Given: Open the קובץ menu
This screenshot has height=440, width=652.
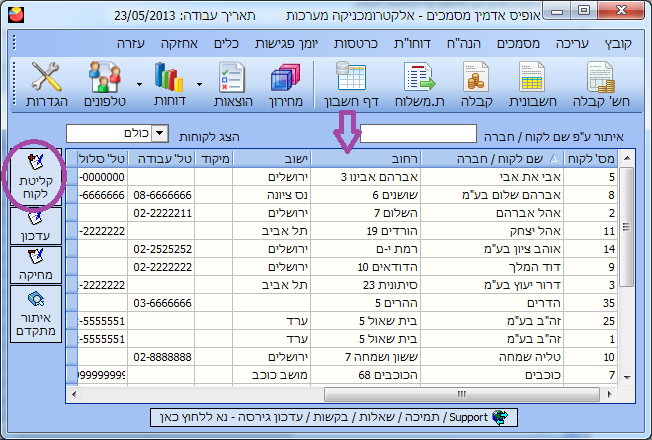Looking at the screenshot, I should pyautogui.click(x=618, y=43).
